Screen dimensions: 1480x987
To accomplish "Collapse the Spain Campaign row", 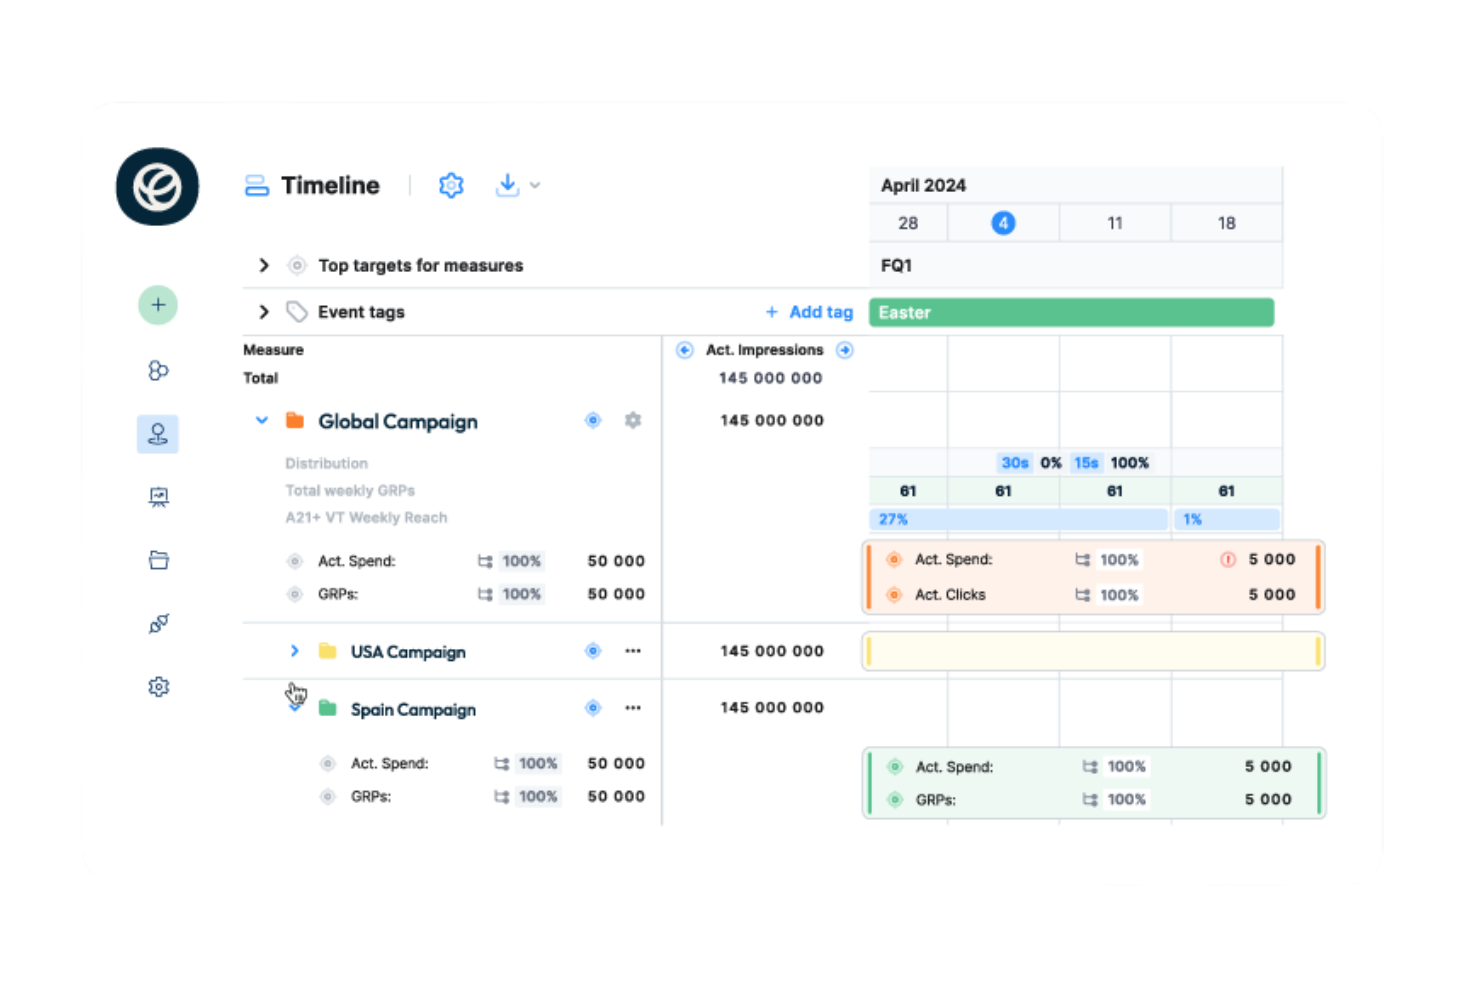I will click(x=294, y=707).
